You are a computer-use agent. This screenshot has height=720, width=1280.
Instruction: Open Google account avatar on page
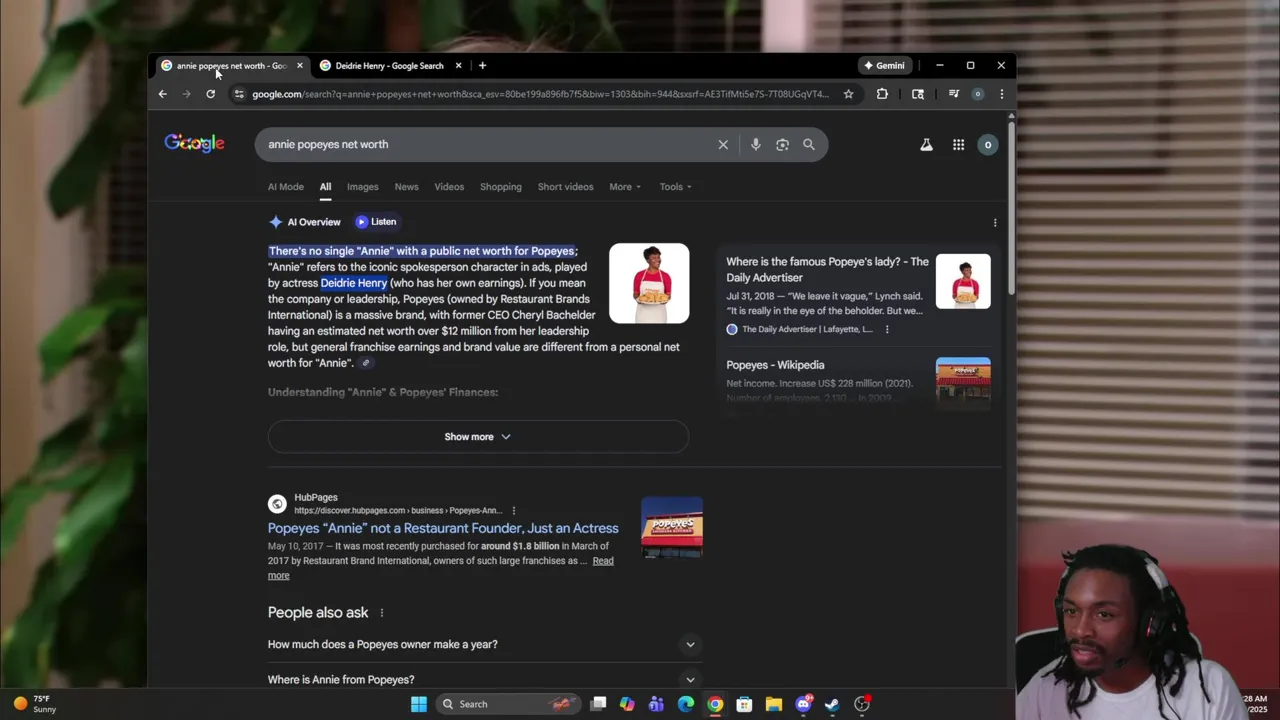click(x=987, y=145)
